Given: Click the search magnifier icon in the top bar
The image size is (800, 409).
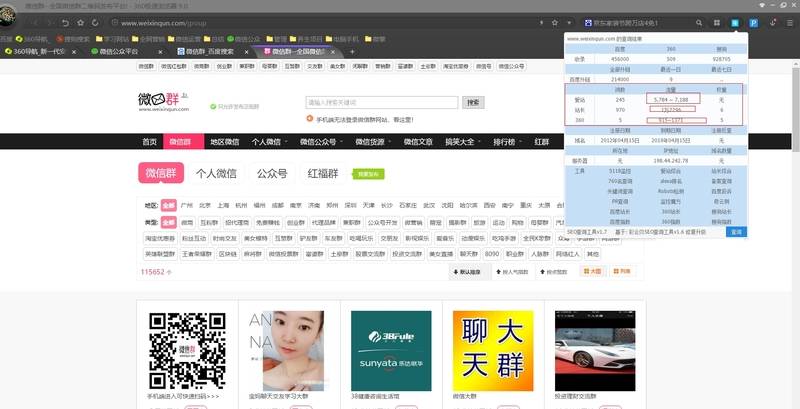Looking at the screenshot, I should (x=699, y=23).
